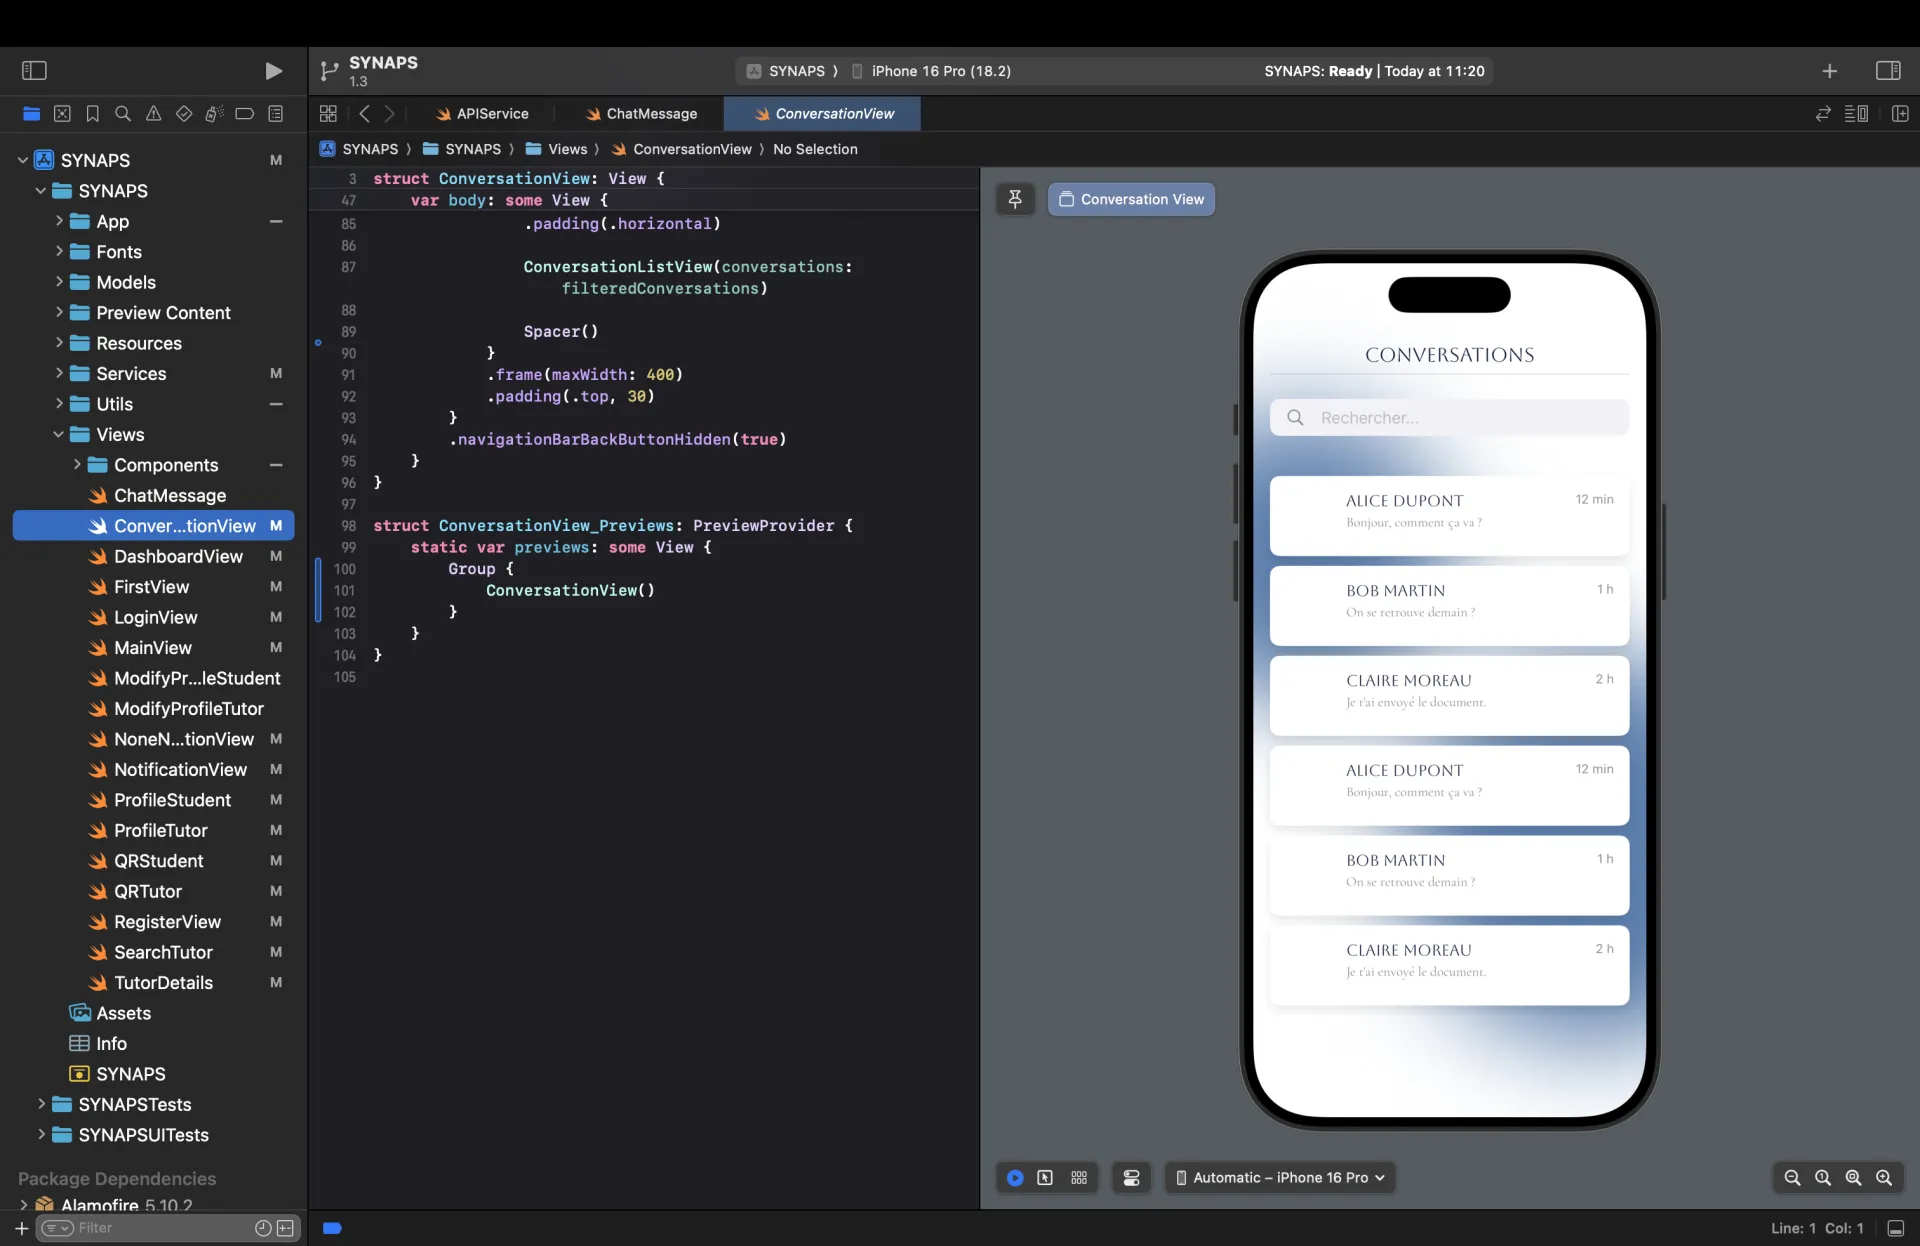Screen dimensions: 1920x1246
Task: Open the Breakpoint navigator
Action: (x=244, y=114)
